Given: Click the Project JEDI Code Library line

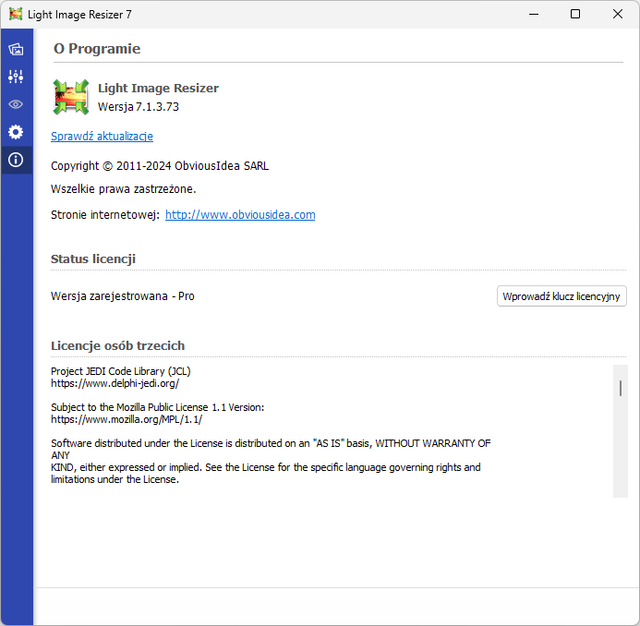Looking at the screenshot, I should pyautogui.click(x=120, y=371).
